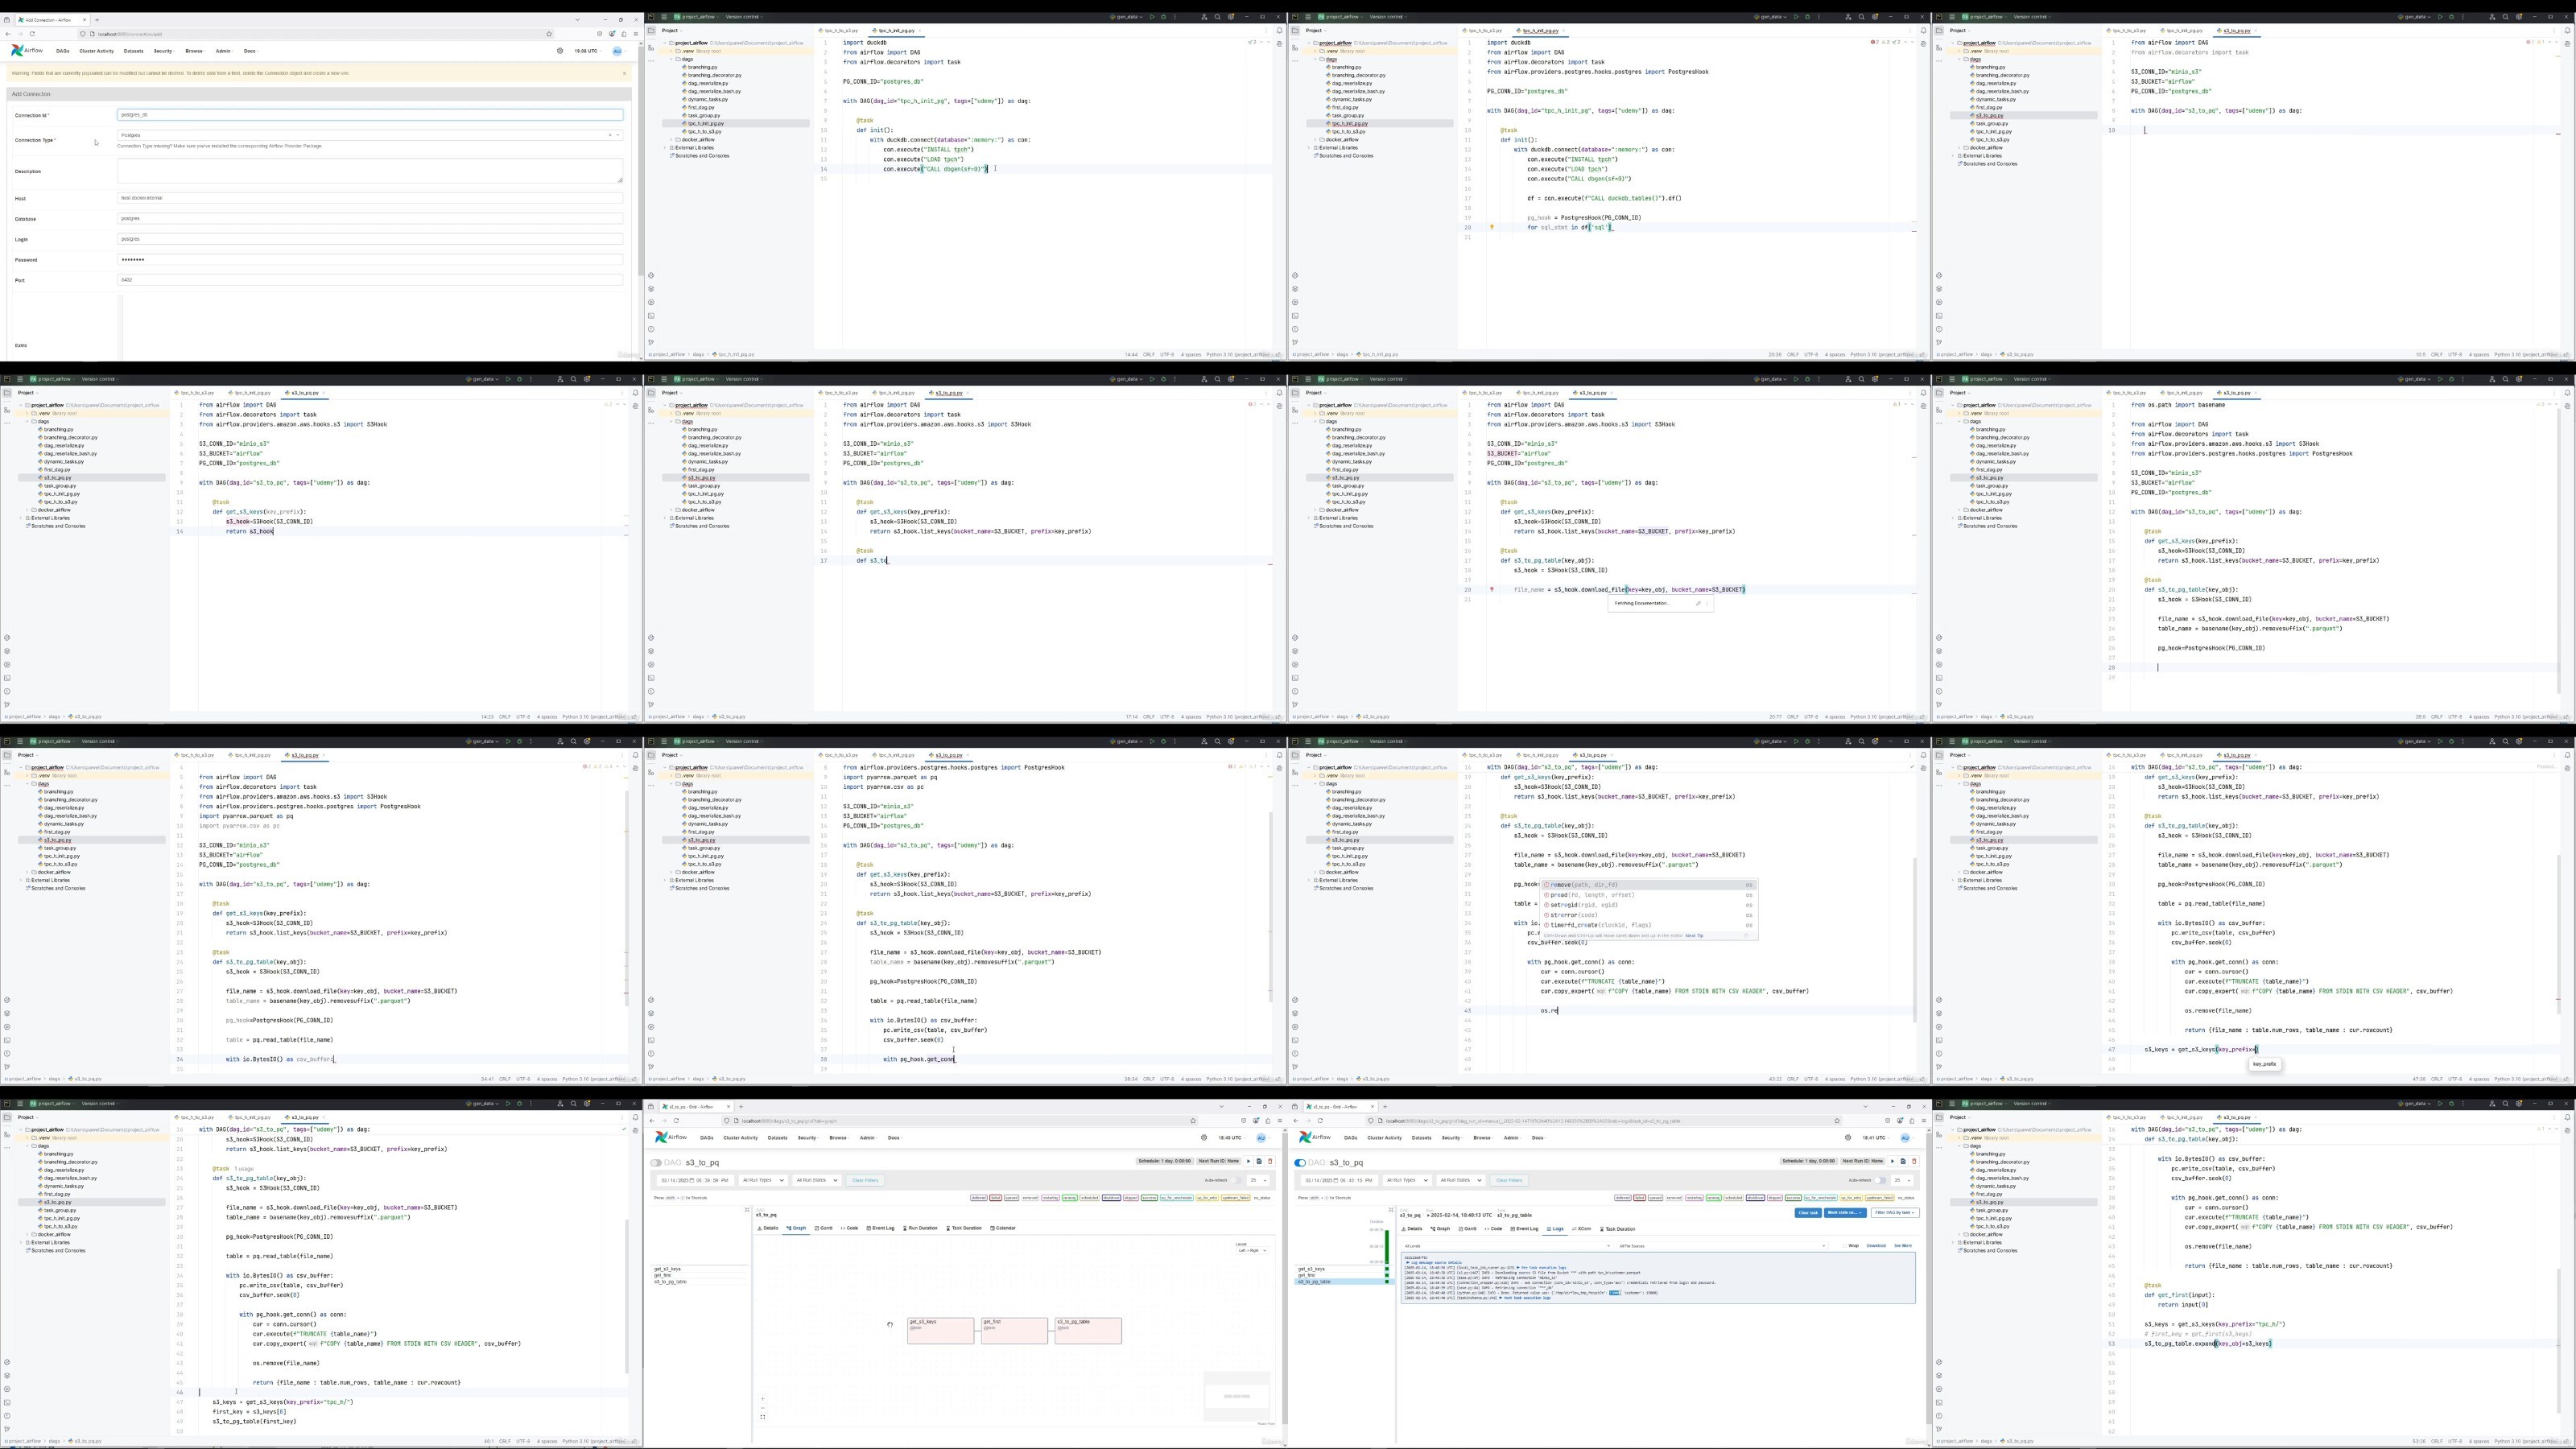Open a new tab beside Add Connection tab
2576x1449 pixels.
(97, 20)
